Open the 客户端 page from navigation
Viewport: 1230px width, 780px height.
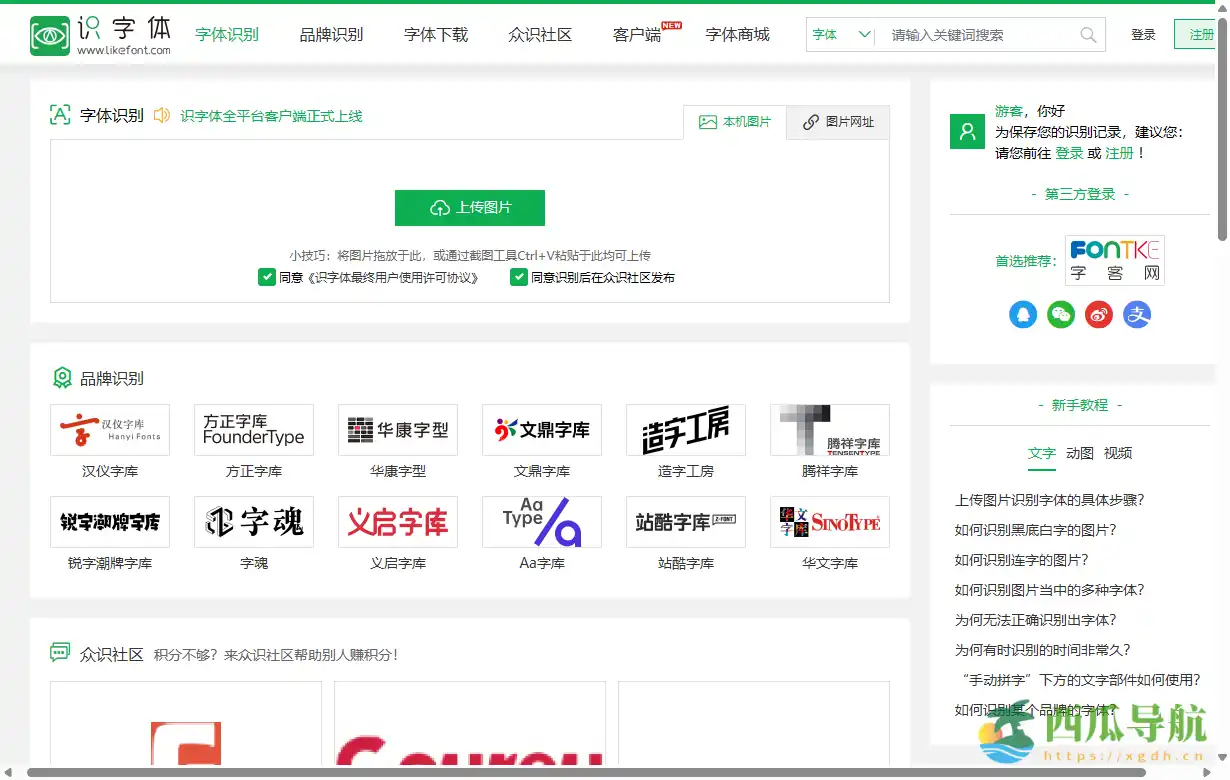tap(635, 33)
